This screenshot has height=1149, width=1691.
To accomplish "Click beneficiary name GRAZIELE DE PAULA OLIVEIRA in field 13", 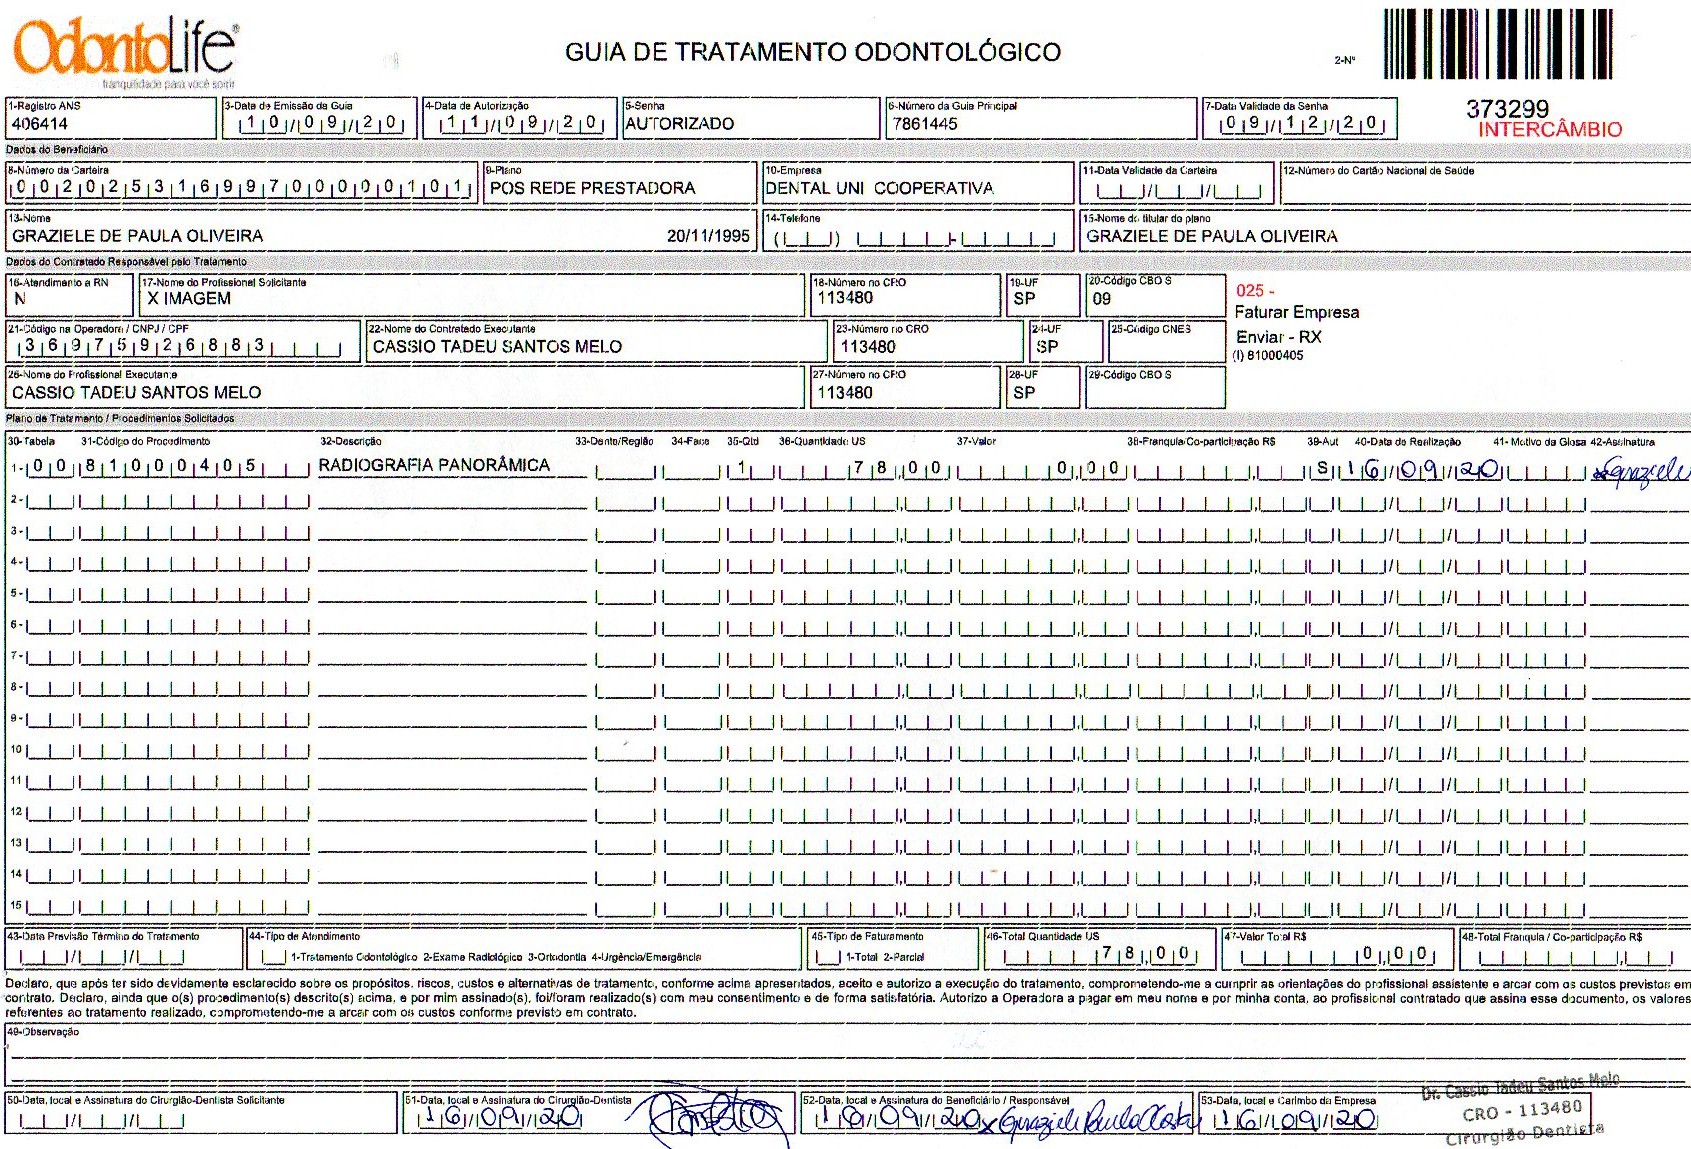I will [138, 236].
